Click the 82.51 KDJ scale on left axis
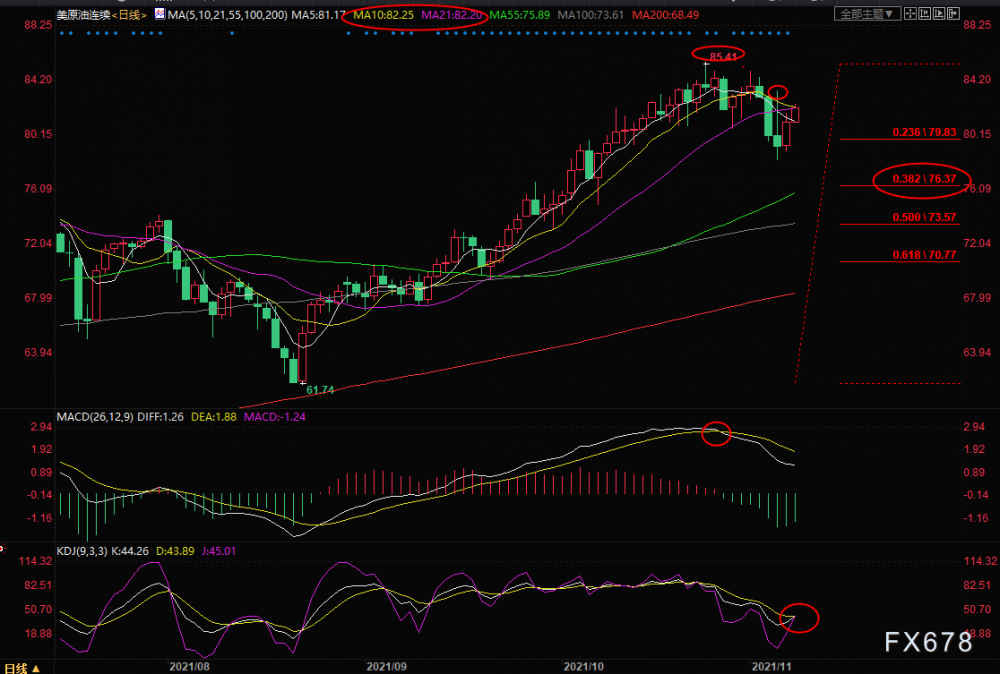This screenshot has height=674, width=1000. pos(38,585)
